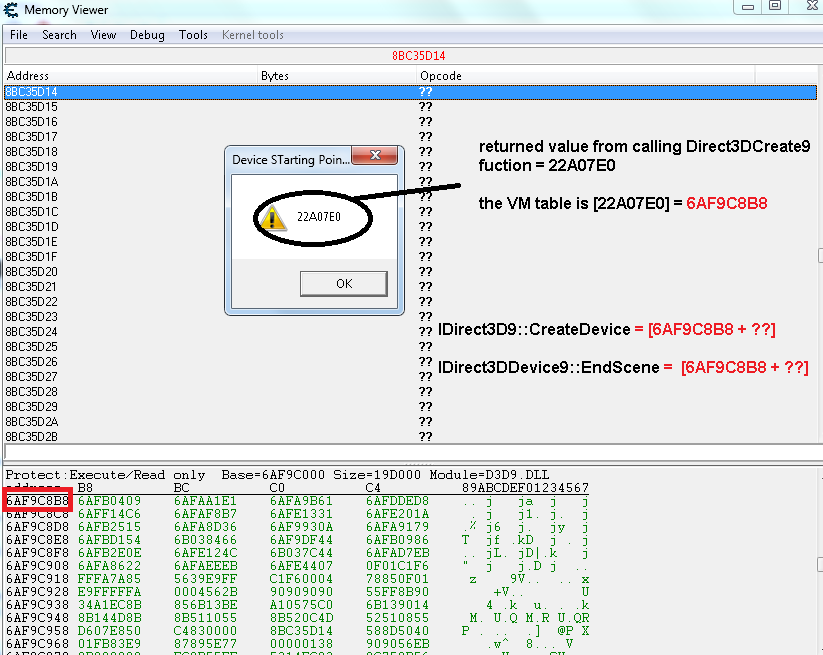Open the Search menu
Viewport: 823px width, 655px height.
pyautogui.click(x=59, y=35)
